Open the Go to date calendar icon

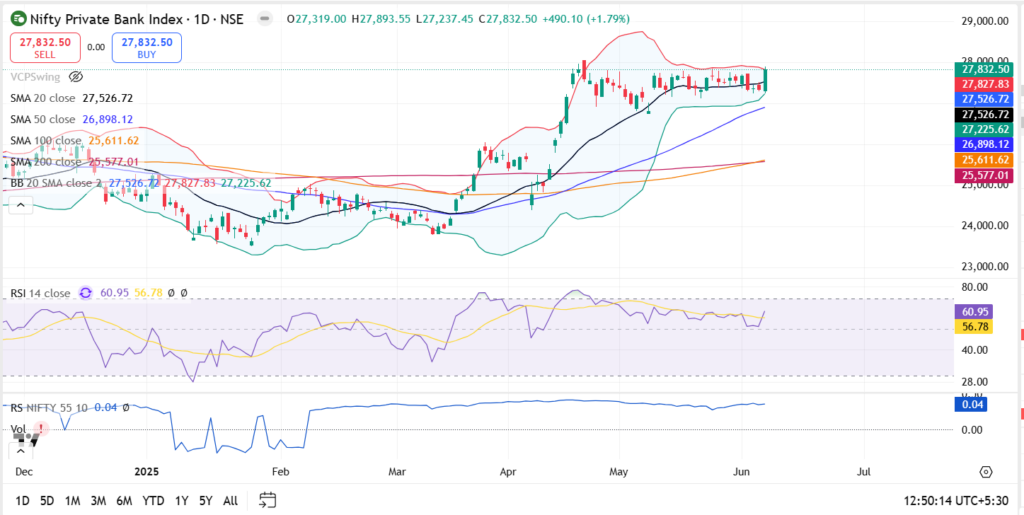[x=267, y=500]
